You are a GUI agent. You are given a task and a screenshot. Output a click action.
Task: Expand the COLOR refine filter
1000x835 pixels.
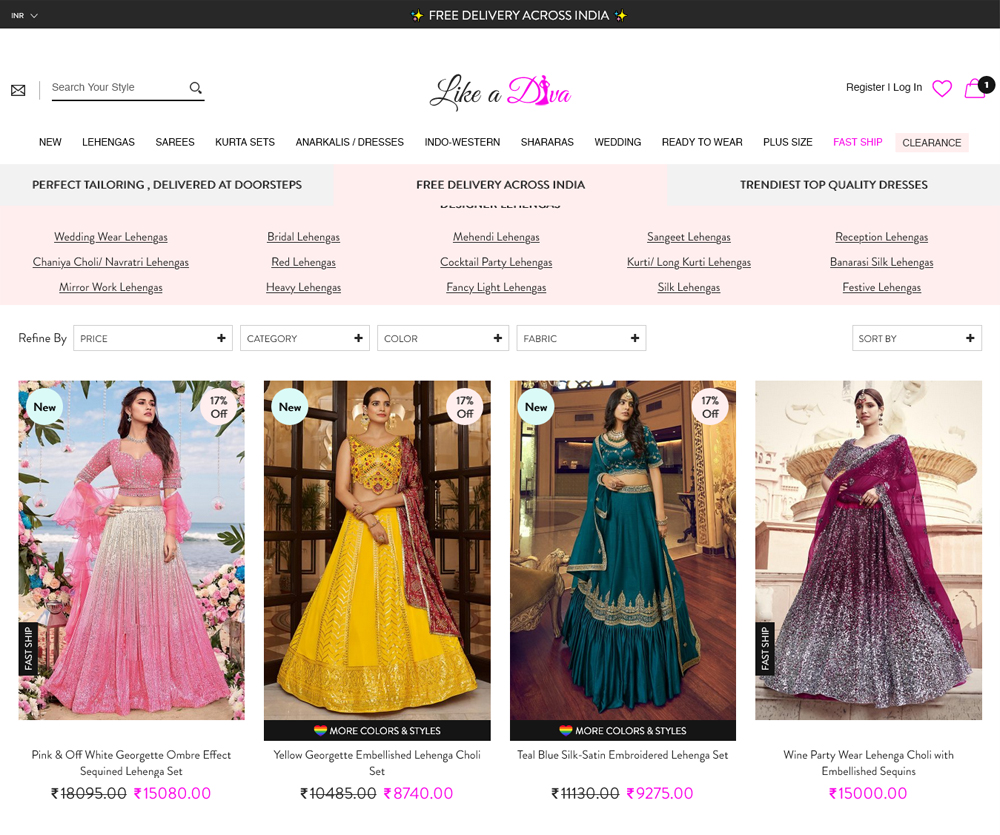443,338
